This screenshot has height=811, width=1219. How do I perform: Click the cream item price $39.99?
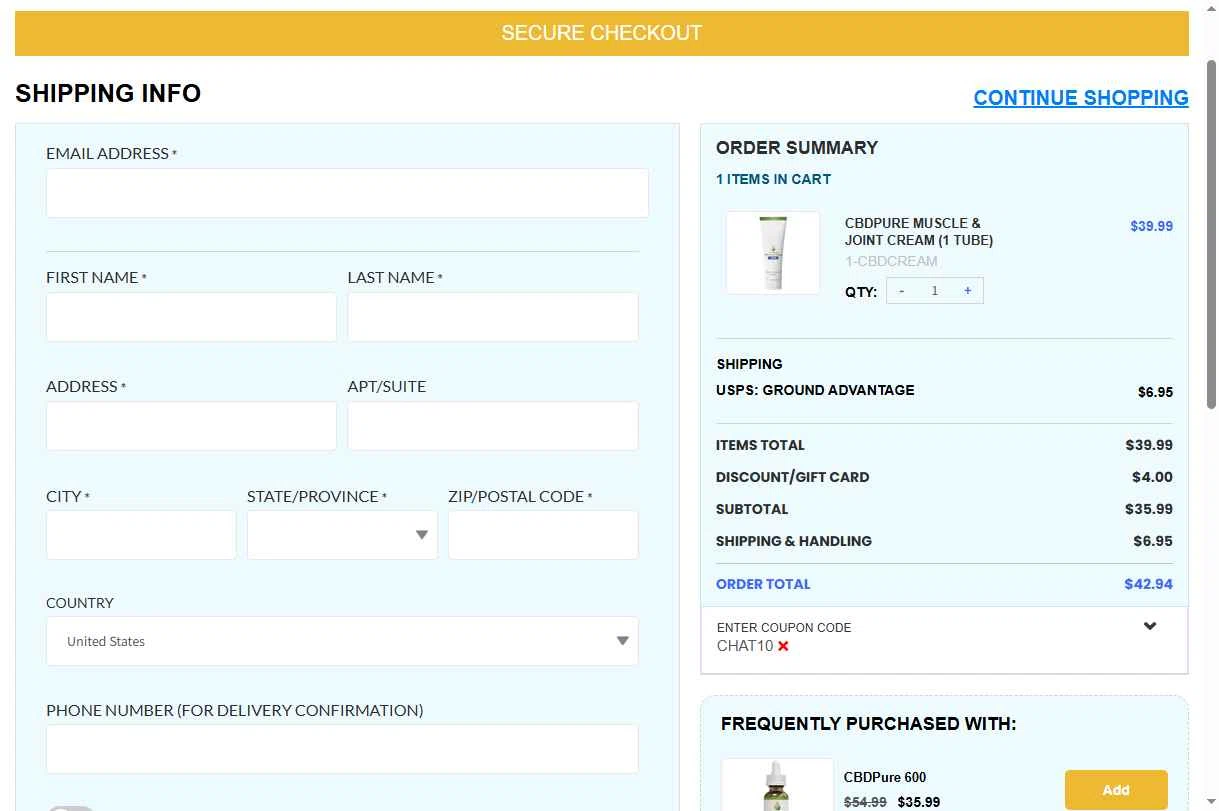click(x=1152, y=226)
